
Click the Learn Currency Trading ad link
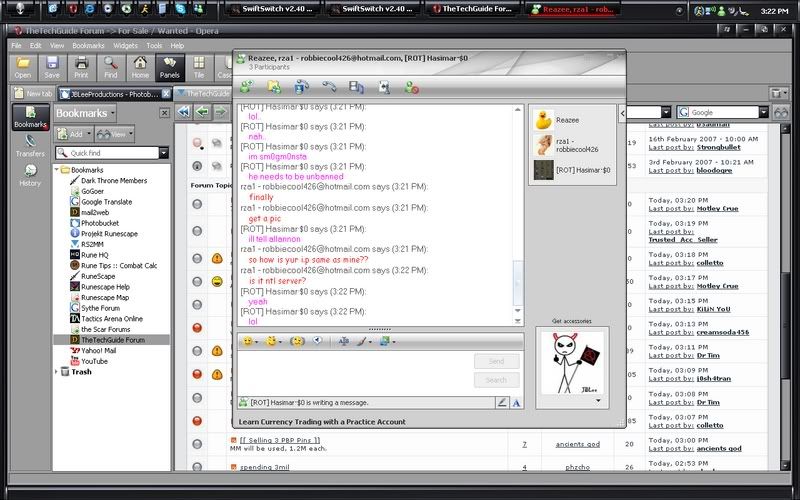[322, 422]
